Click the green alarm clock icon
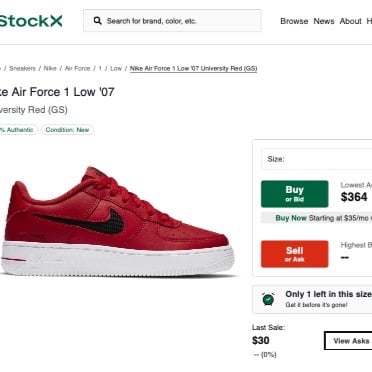Viewport: 372px width, 372px height. [268, 299]
